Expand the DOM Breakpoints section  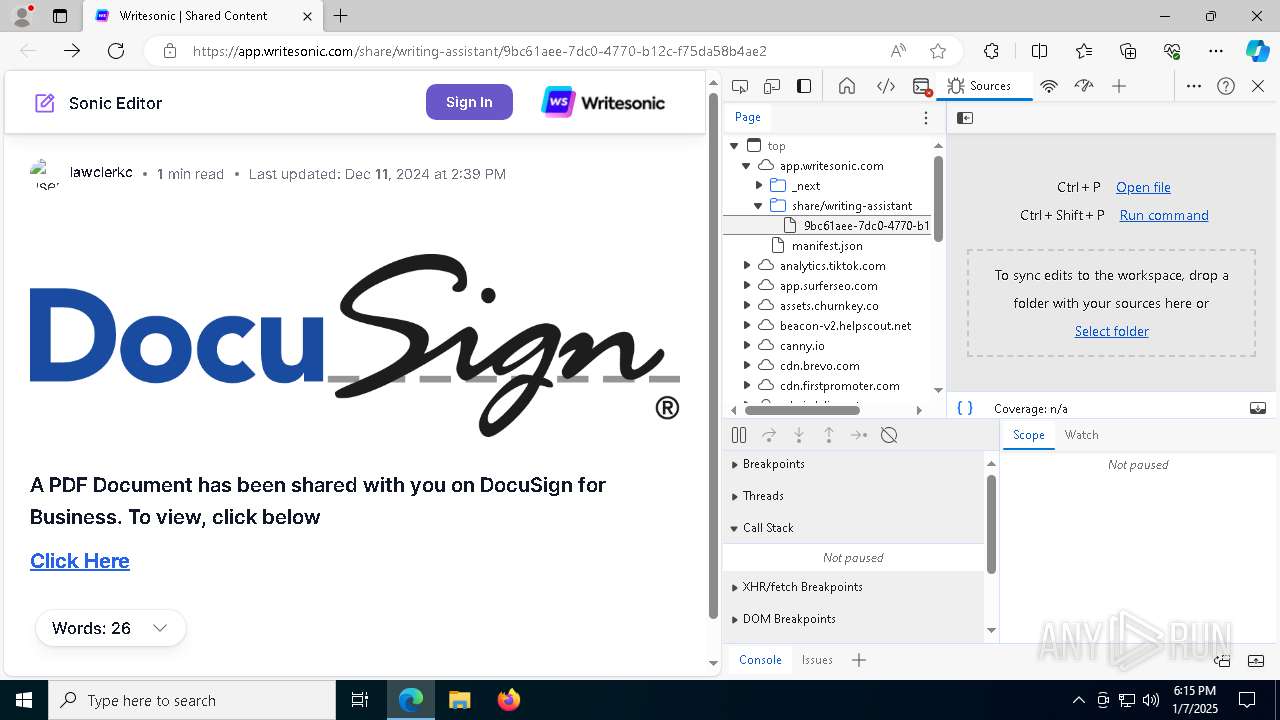(855, 619)
